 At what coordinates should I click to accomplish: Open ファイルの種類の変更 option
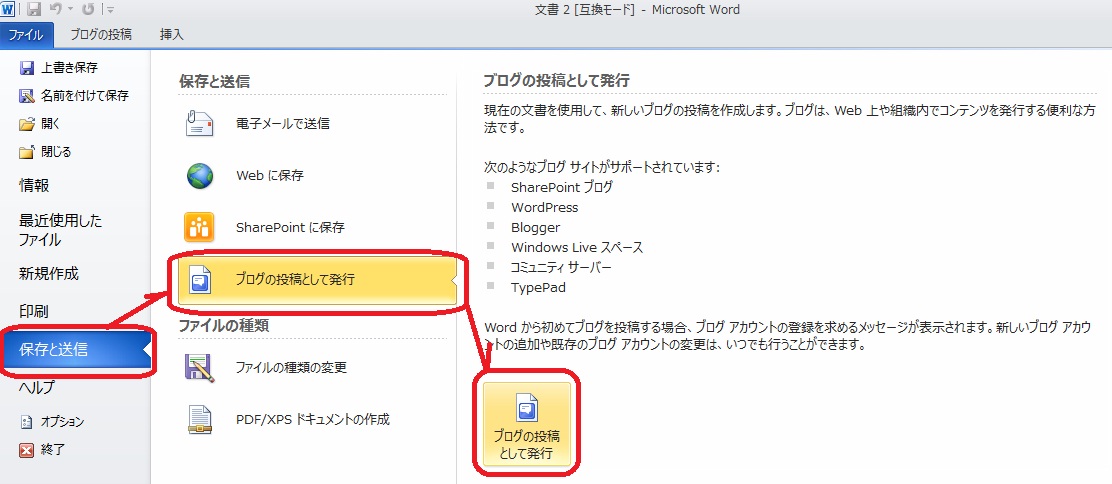pos(291,368)
